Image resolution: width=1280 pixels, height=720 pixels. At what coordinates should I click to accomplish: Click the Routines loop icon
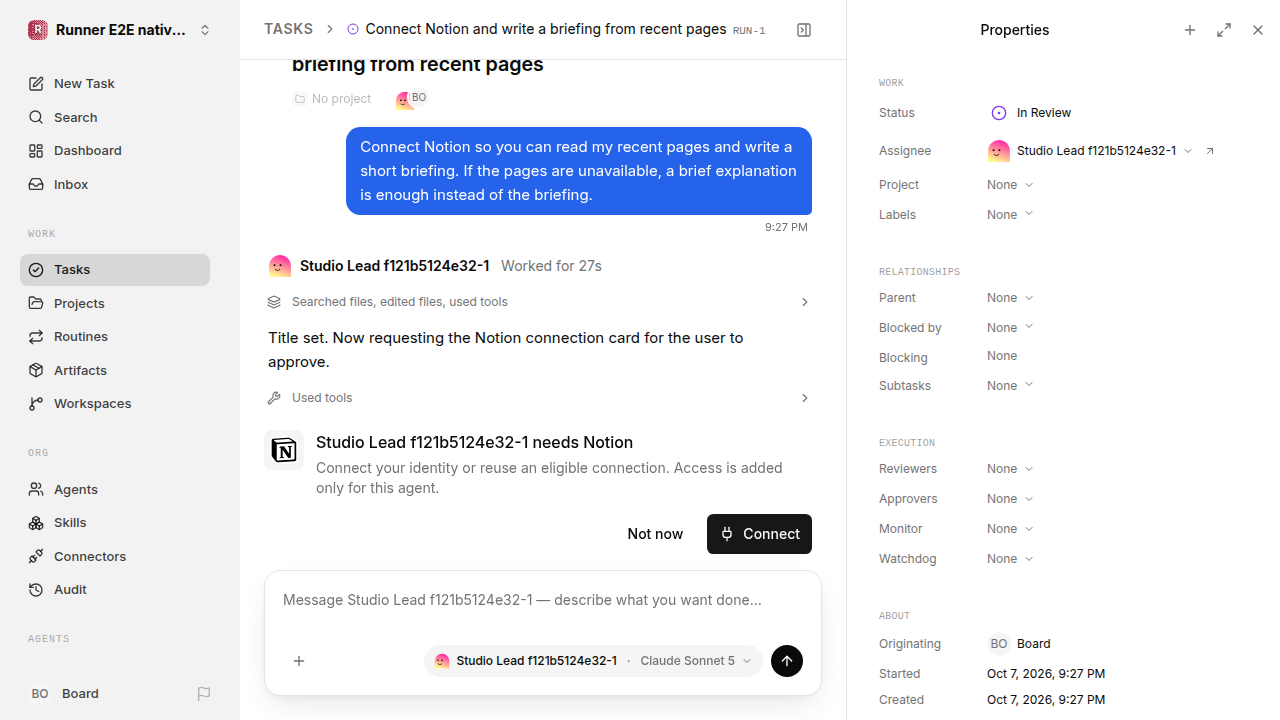coord(36,337)
